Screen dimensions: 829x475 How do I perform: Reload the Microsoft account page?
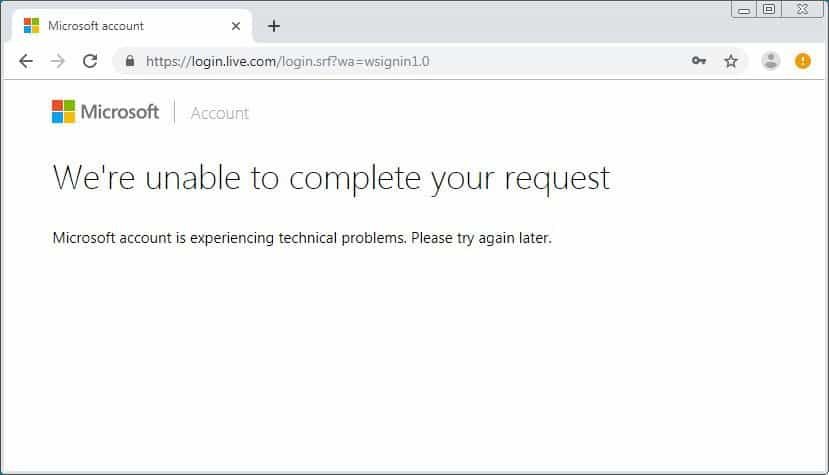coord(90,61)
